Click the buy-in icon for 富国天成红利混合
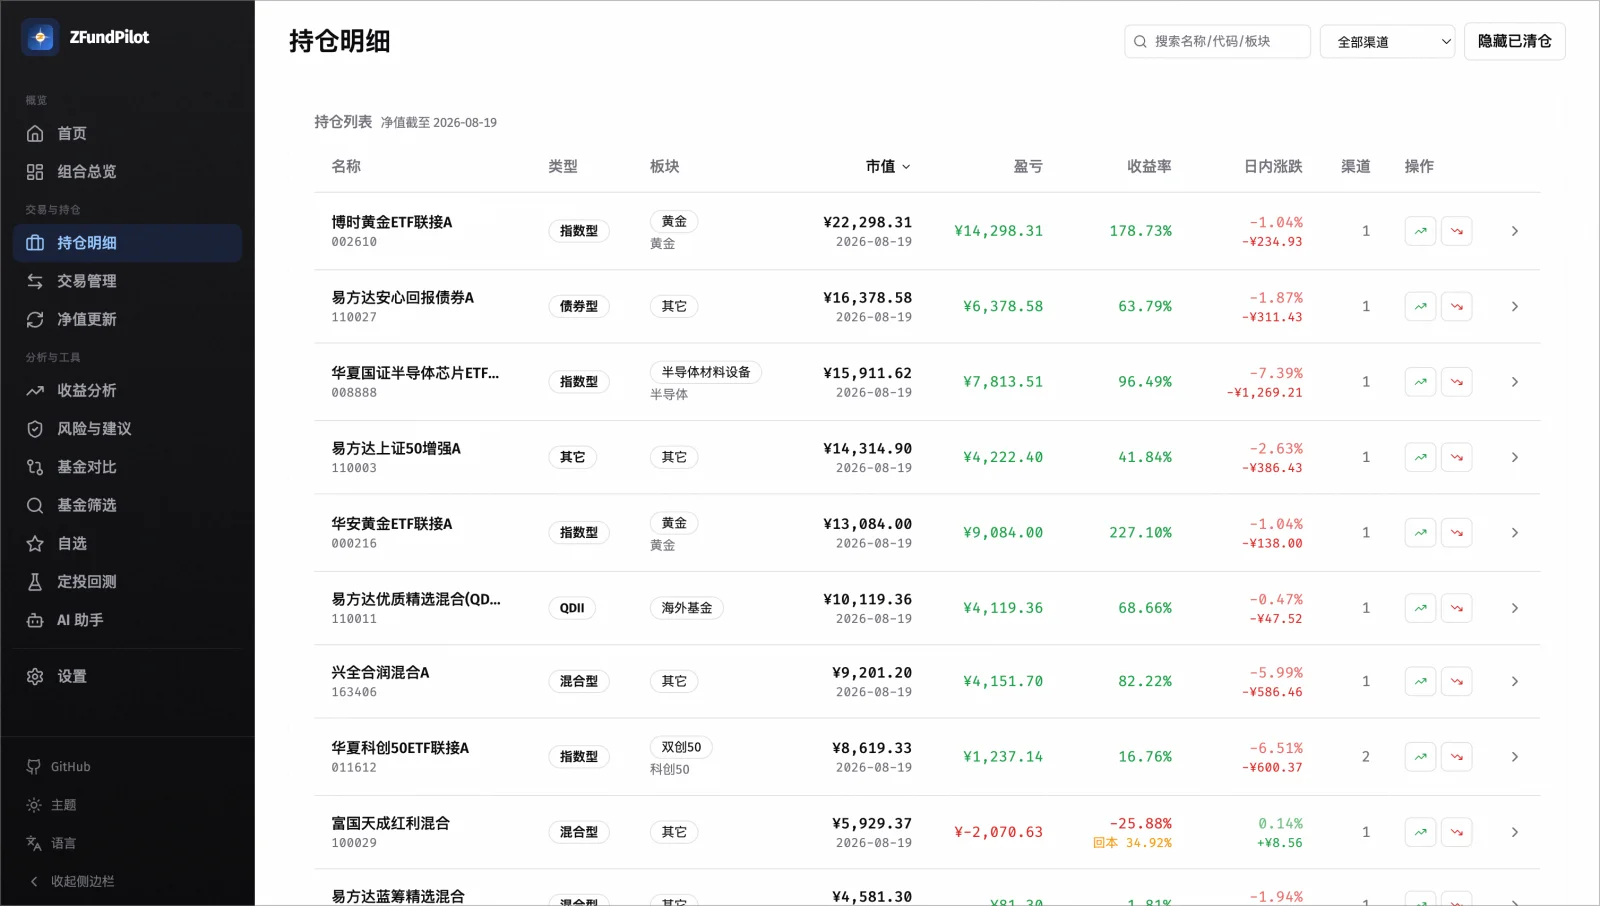Image resolution: width=1600 pixels, height=906 pixels. click(x=1420, y=832)
